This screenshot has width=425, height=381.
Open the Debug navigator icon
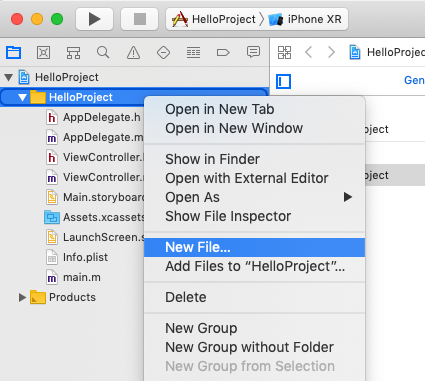pyautogui.click(x=193, y=52)
